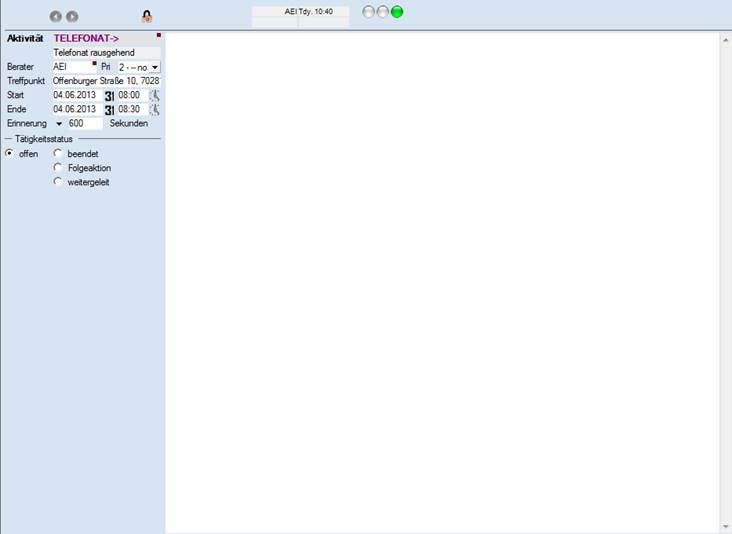Click clock icon next to Ende time

pyautogui.click(x=155, y=110)
